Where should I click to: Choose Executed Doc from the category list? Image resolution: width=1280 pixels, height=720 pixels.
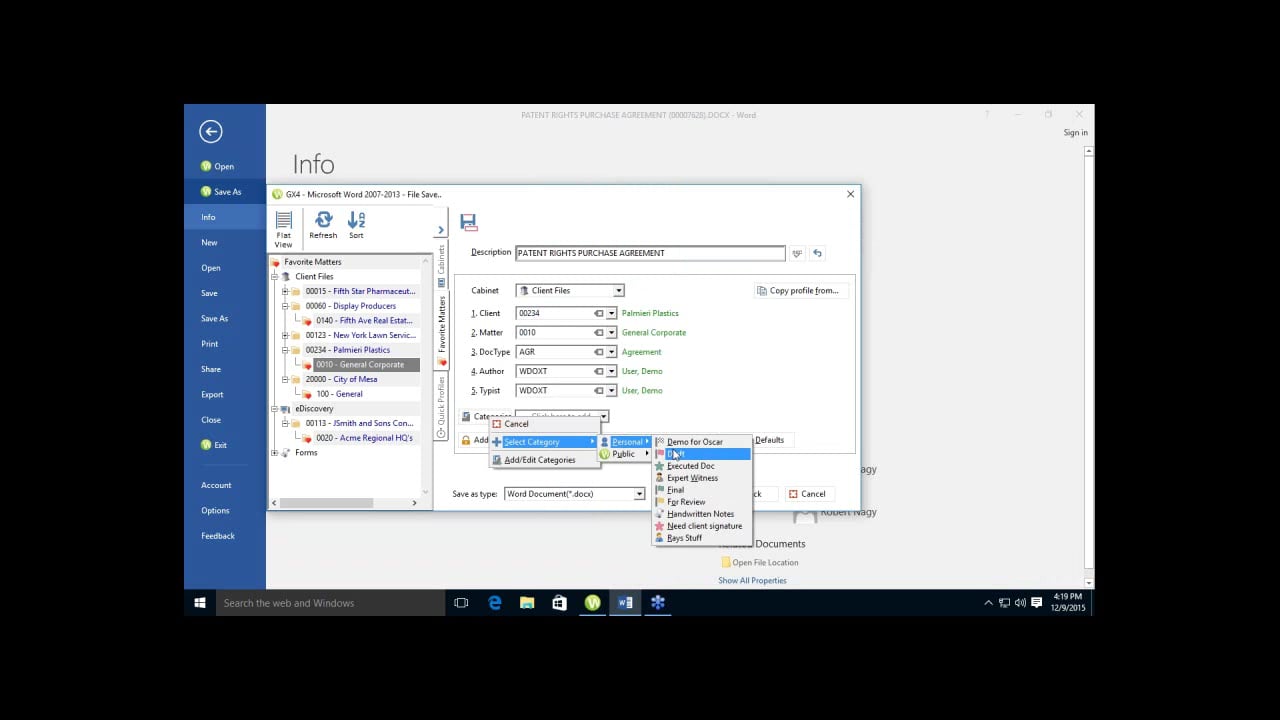coord(690,466)
